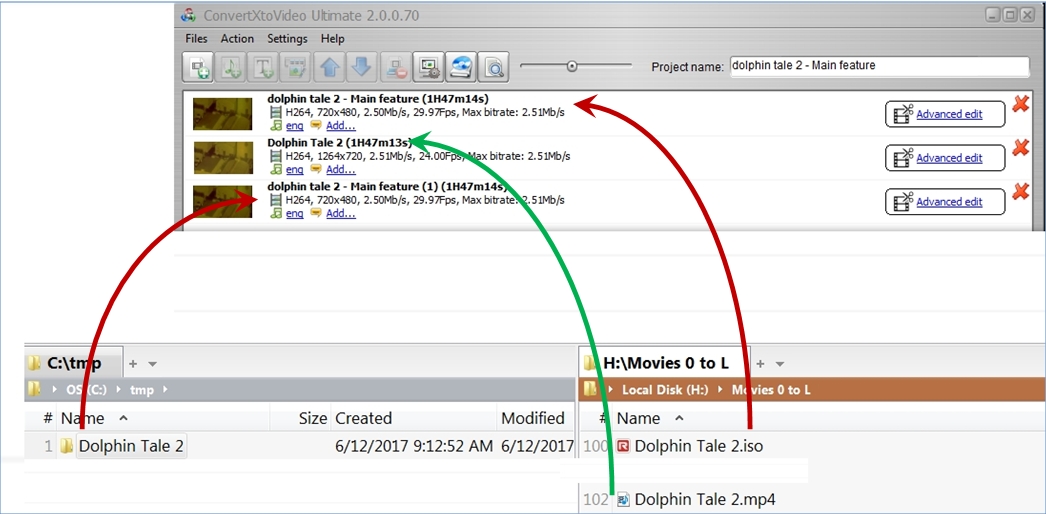Open the Files menu
Viewport: 1046px width, 514px height.
point(196,39)
